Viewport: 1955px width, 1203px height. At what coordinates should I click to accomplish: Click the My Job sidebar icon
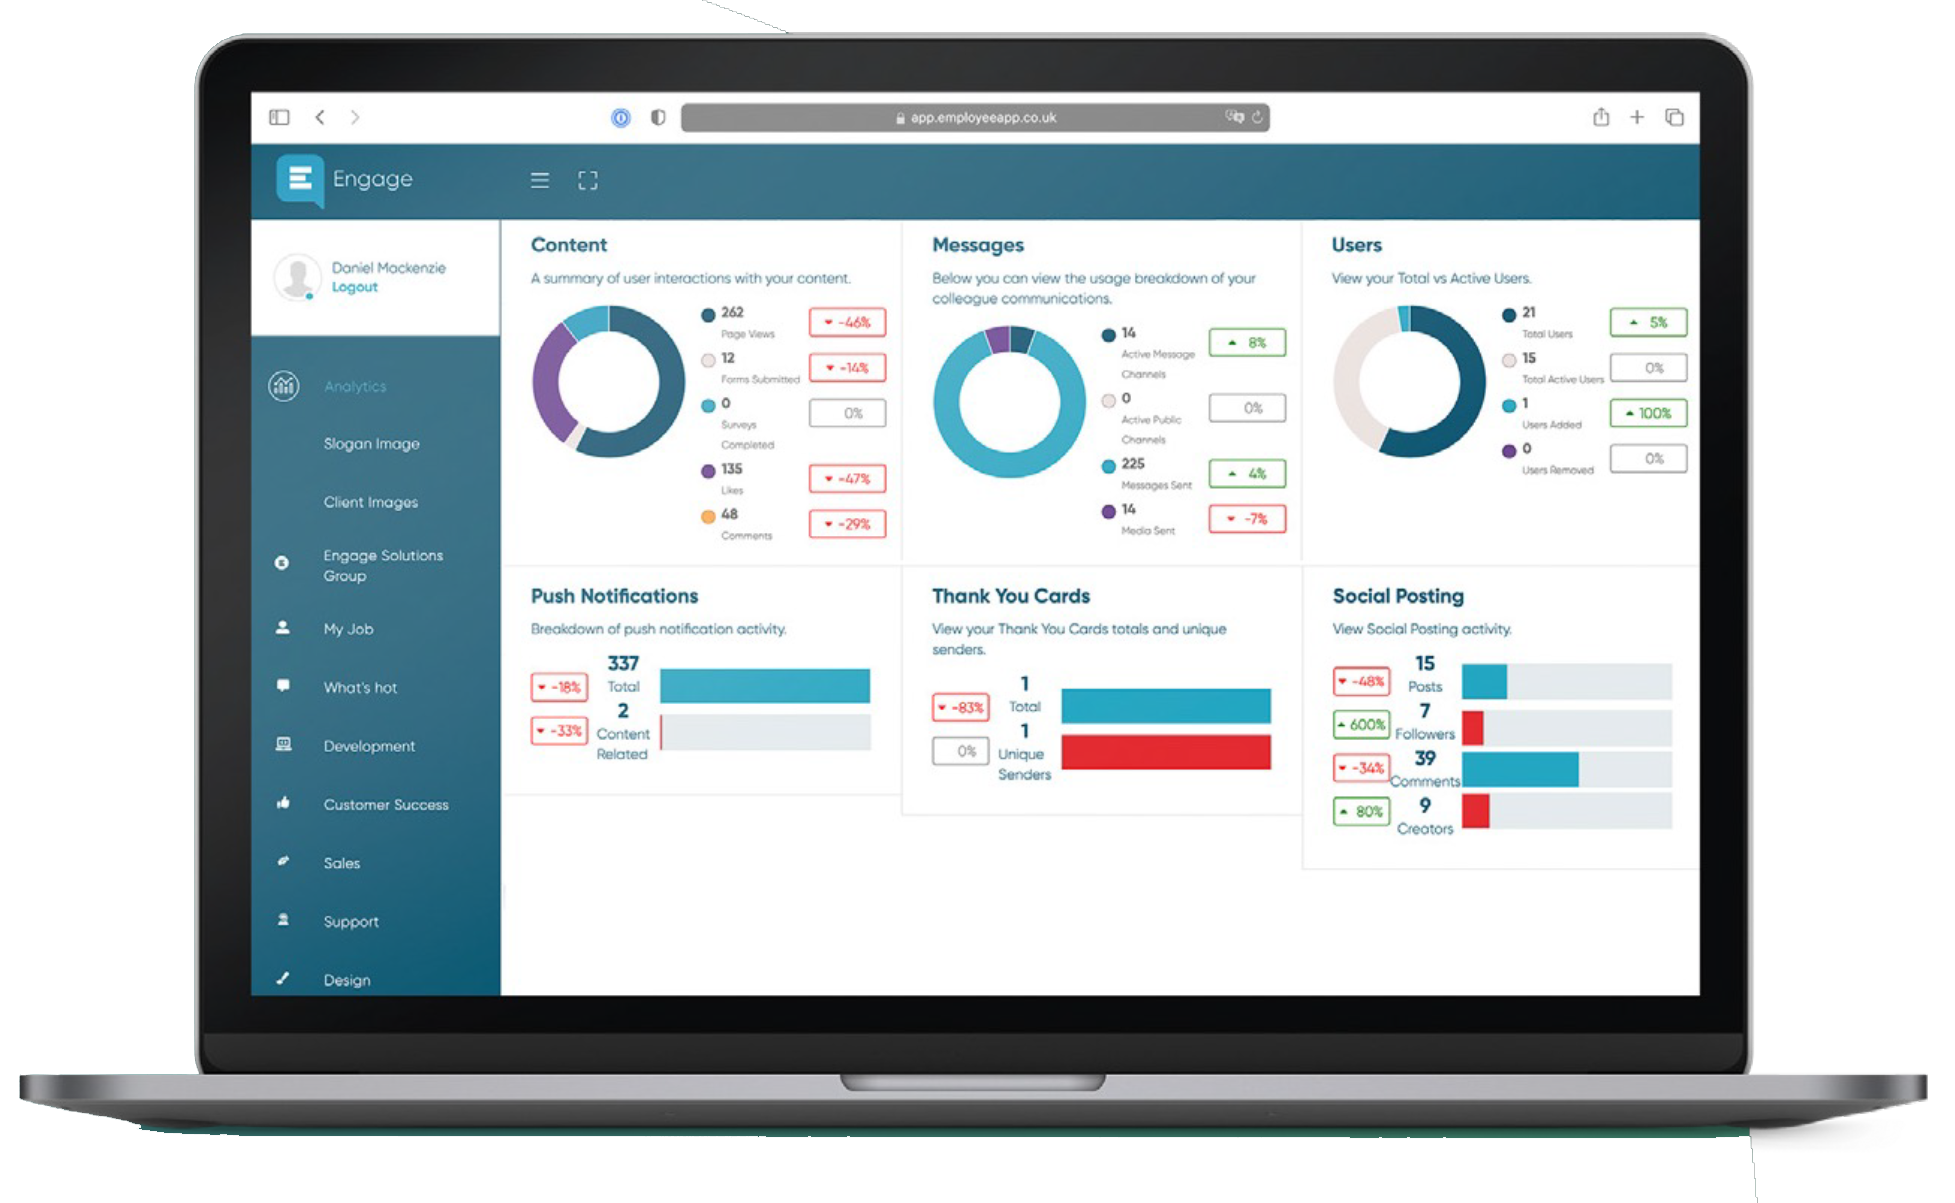click(x=279, y=626)
